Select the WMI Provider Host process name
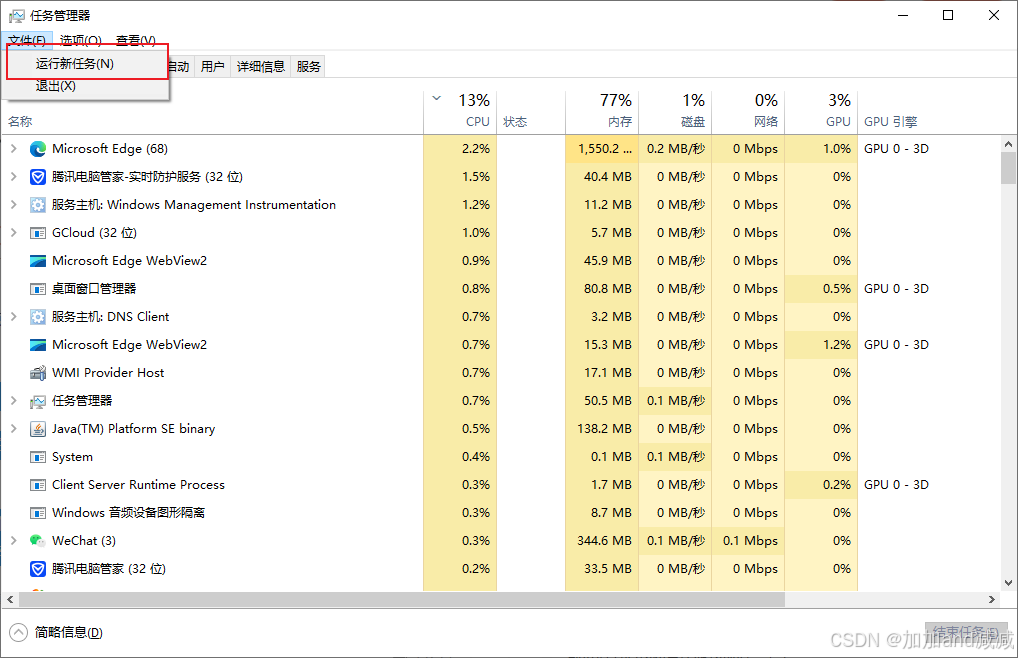 click(x=108, y=372)
